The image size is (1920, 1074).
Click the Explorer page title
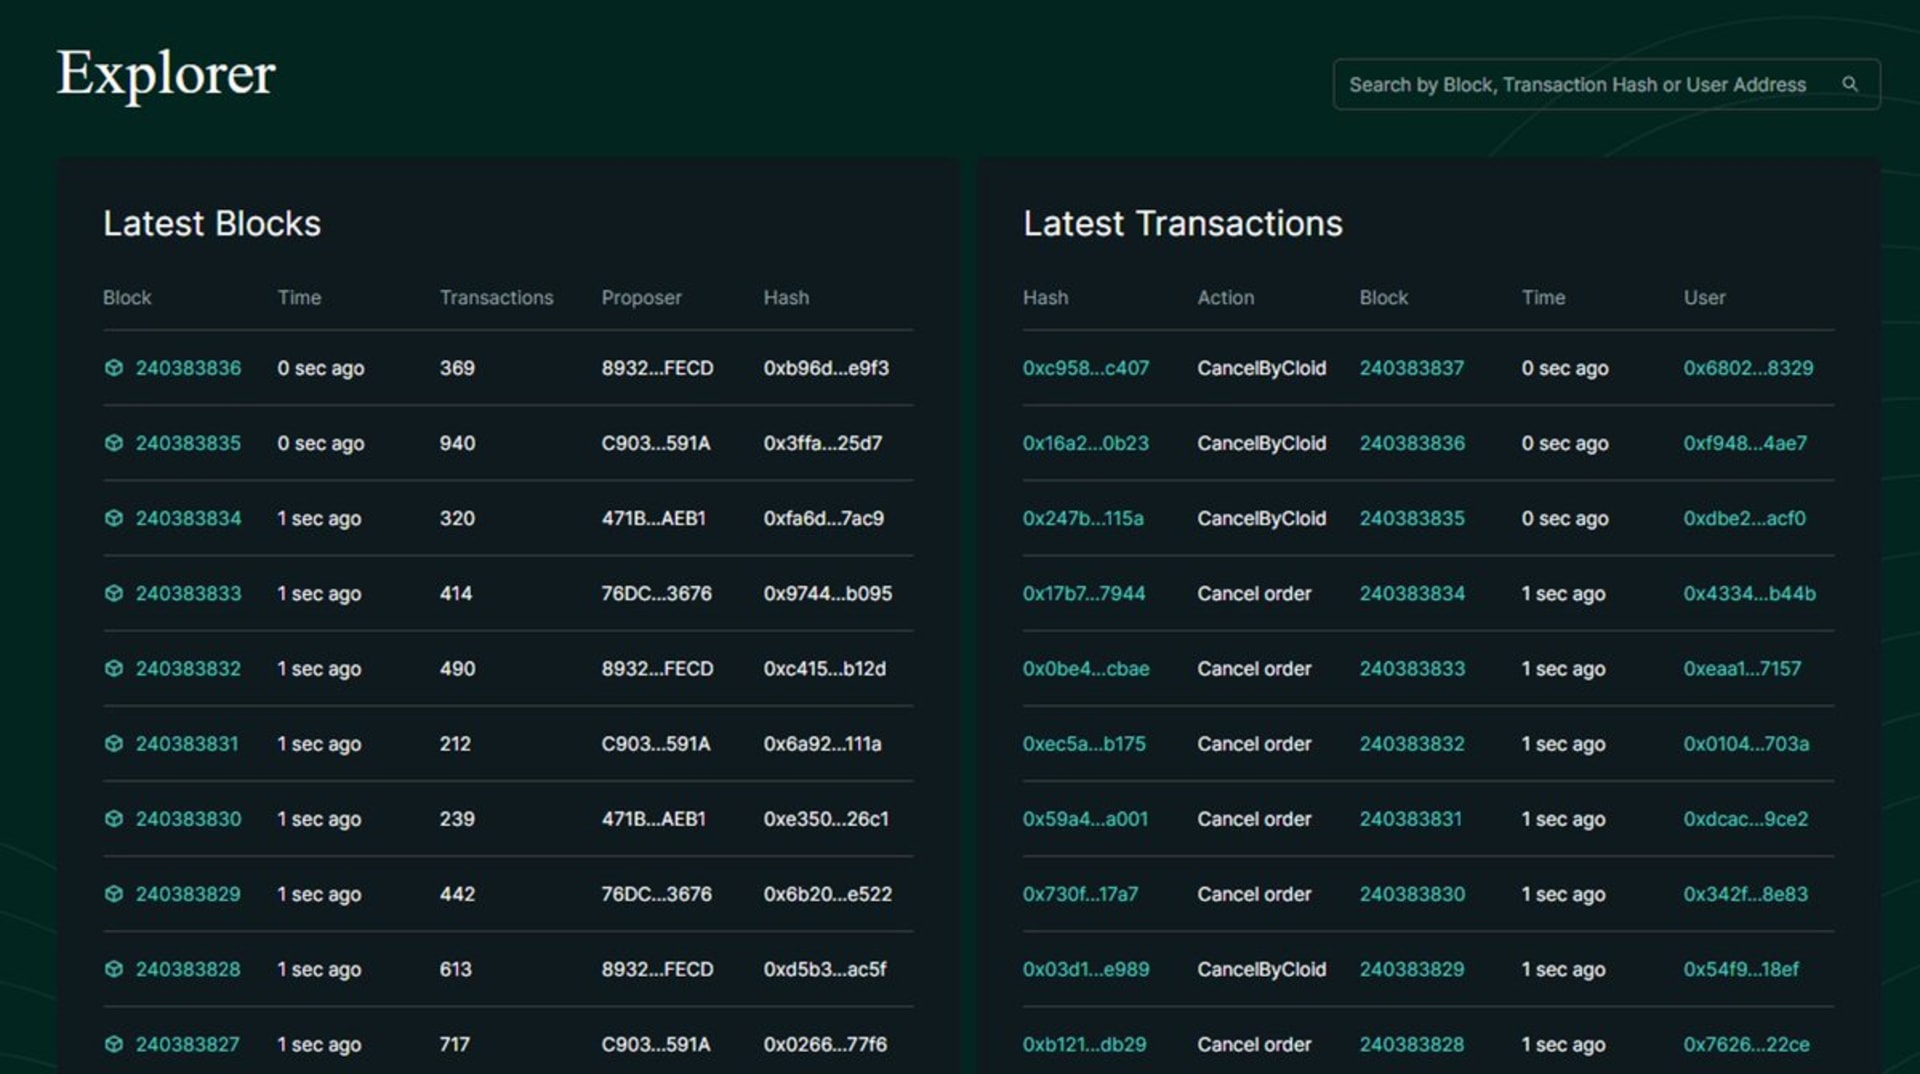coord(166,74)
